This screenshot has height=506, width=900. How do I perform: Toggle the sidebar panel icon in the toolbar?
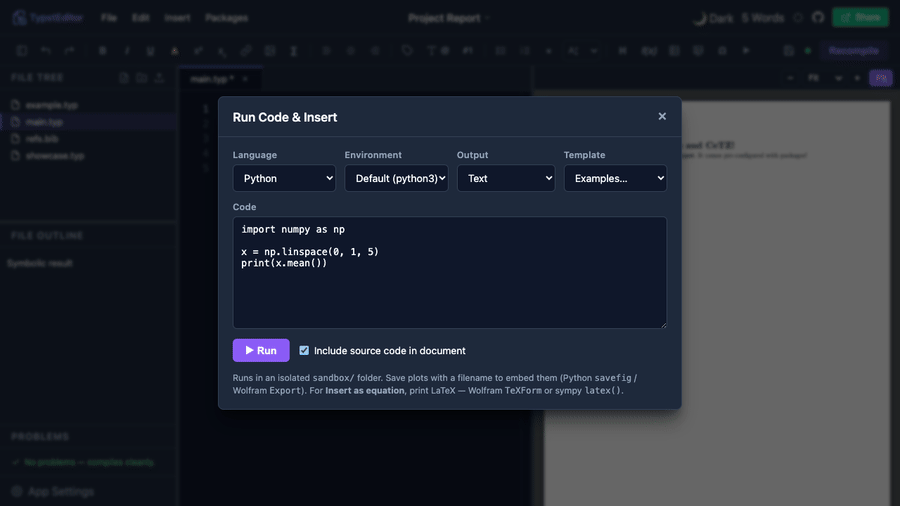click(21, 50)
